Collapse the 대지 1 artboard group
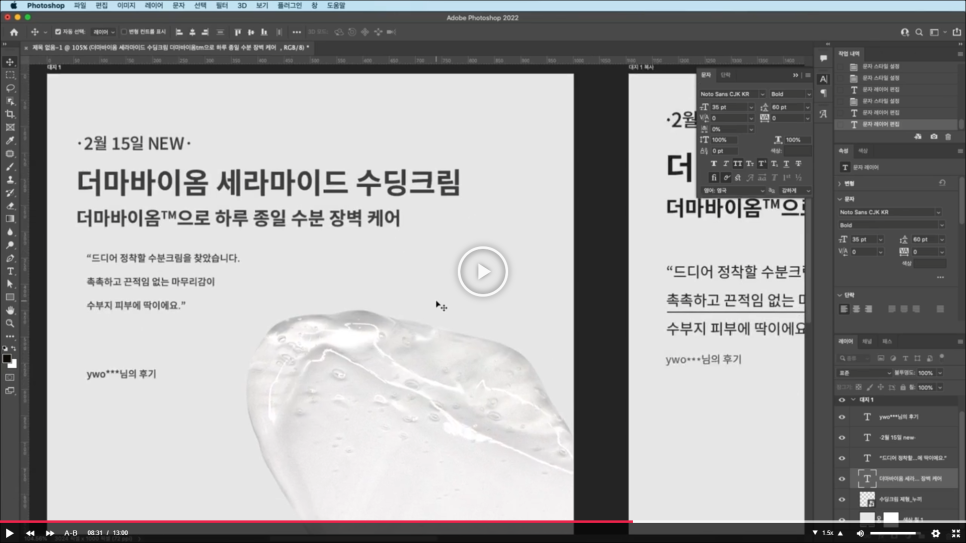The width and height of the screenshot is (966, 543). pyautogui.click(x=853, y=400)
